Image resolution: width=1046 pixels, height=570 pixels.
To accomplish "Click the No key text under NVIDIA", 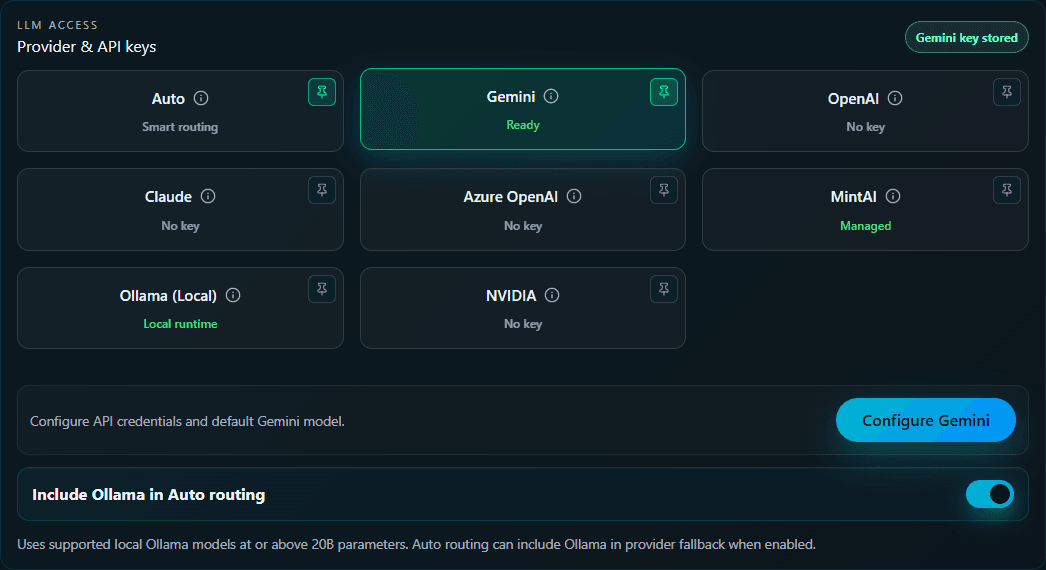I will pos(523,324).
